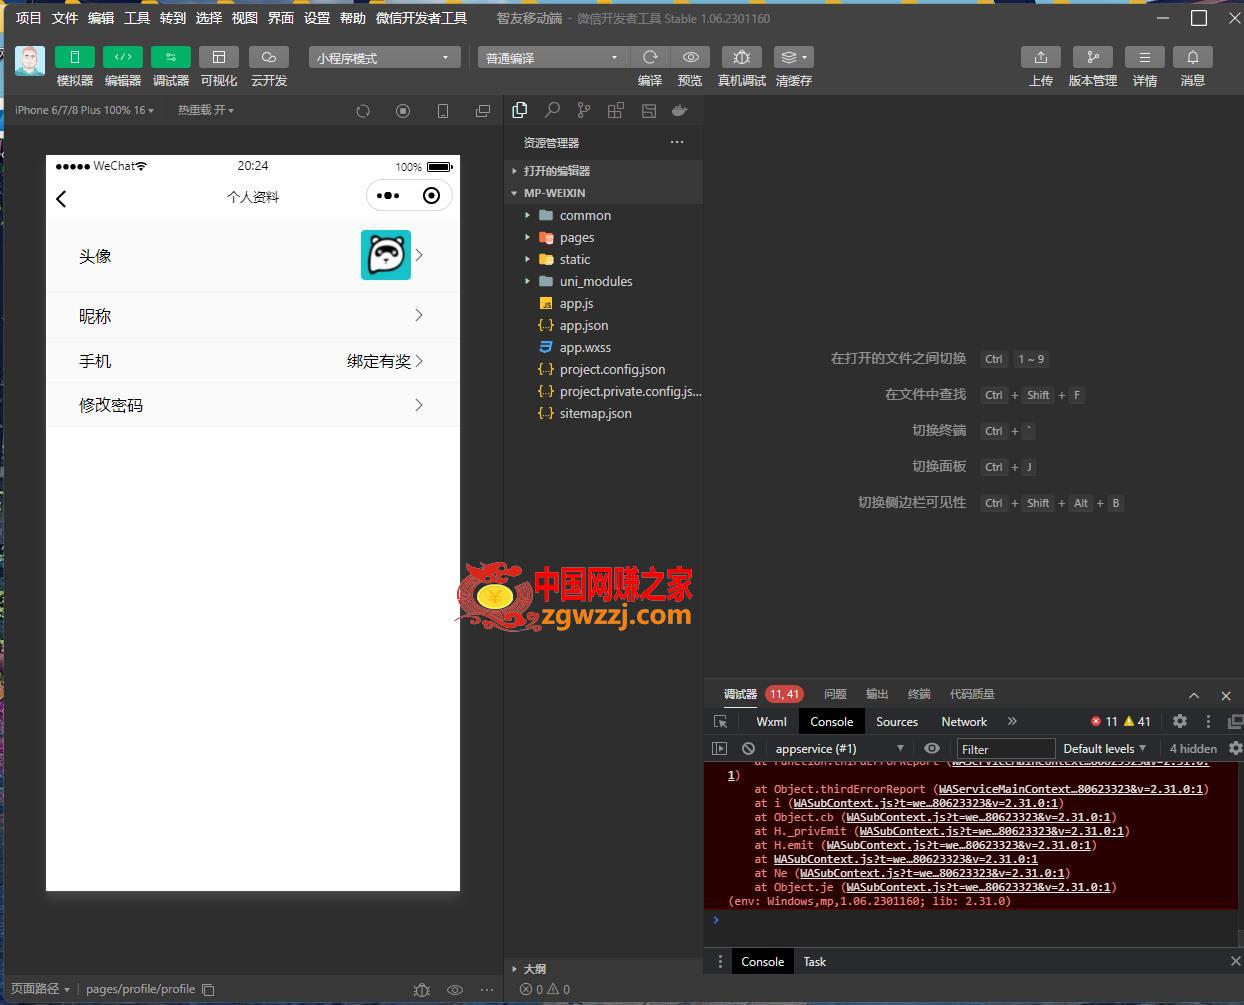Open the 消息 notifications bell
Screen dimensions: 1244x1005
(1192, 58)
